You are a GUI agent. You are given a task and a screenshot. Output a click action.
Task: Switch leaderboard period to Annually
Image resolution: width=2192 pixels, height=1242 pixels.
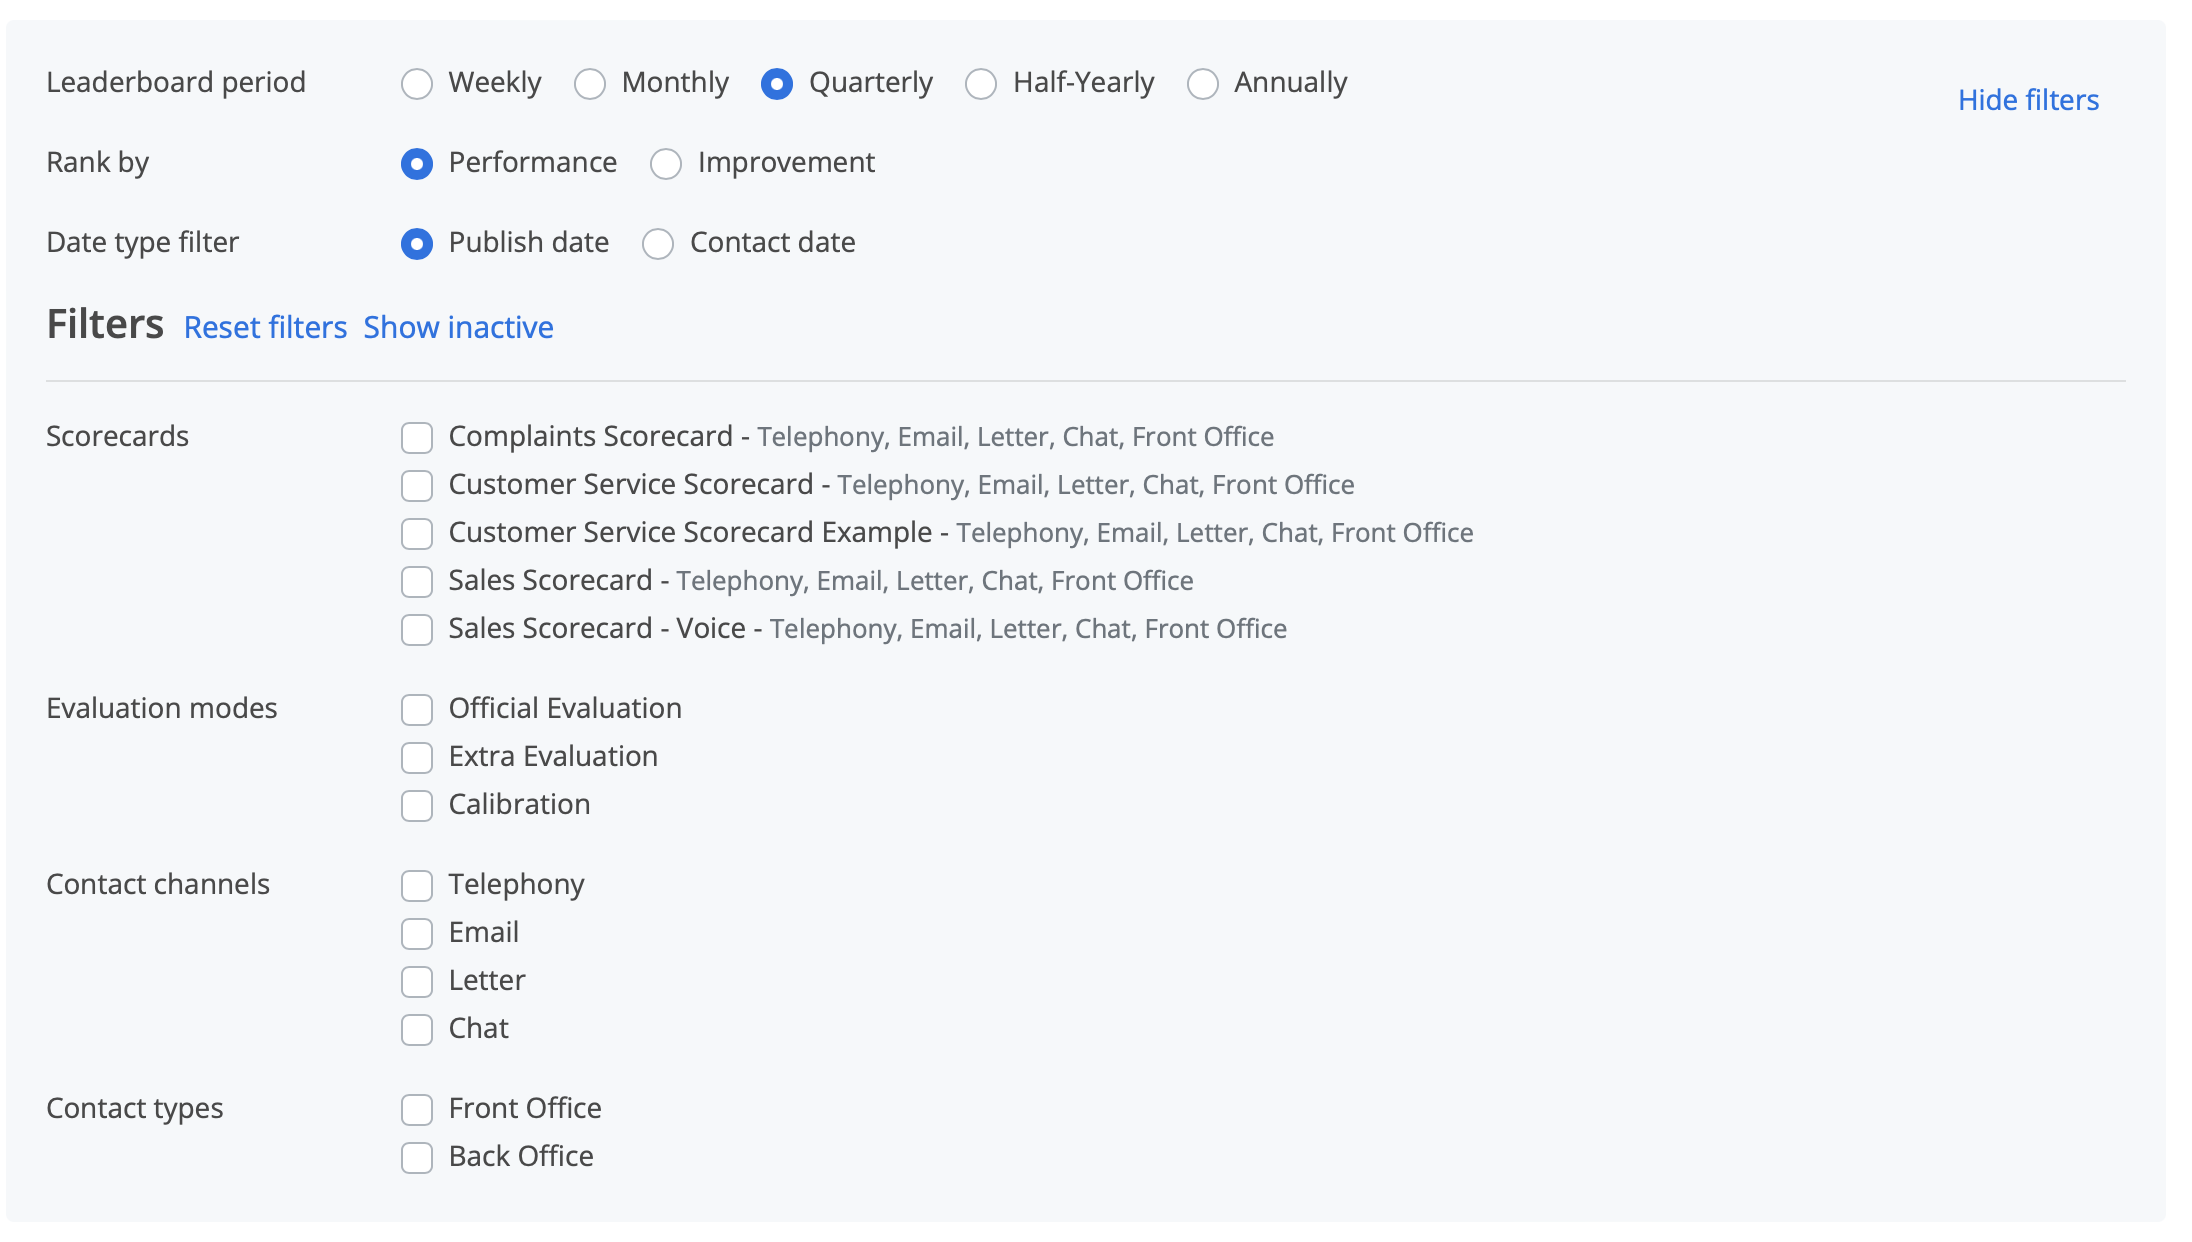tap(1203, 84)
